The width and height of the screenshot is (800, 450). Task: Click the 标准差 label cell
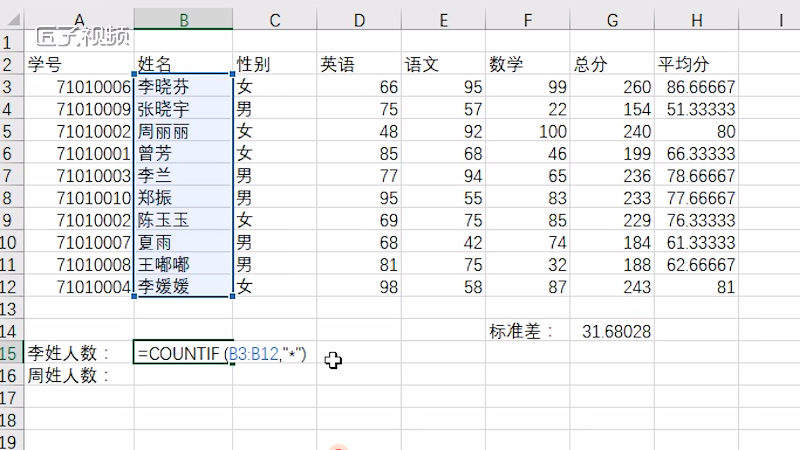click(527, 331)
